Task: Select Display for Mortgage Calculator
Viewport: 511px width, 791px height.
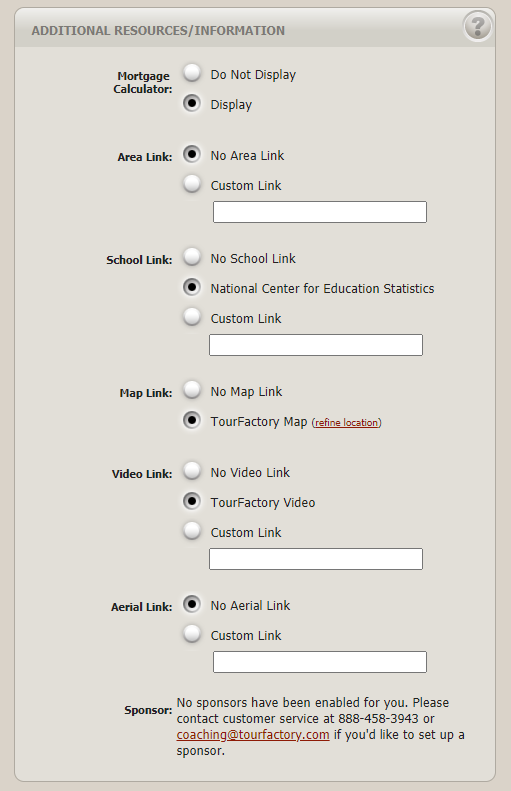Action: (192, 103)
